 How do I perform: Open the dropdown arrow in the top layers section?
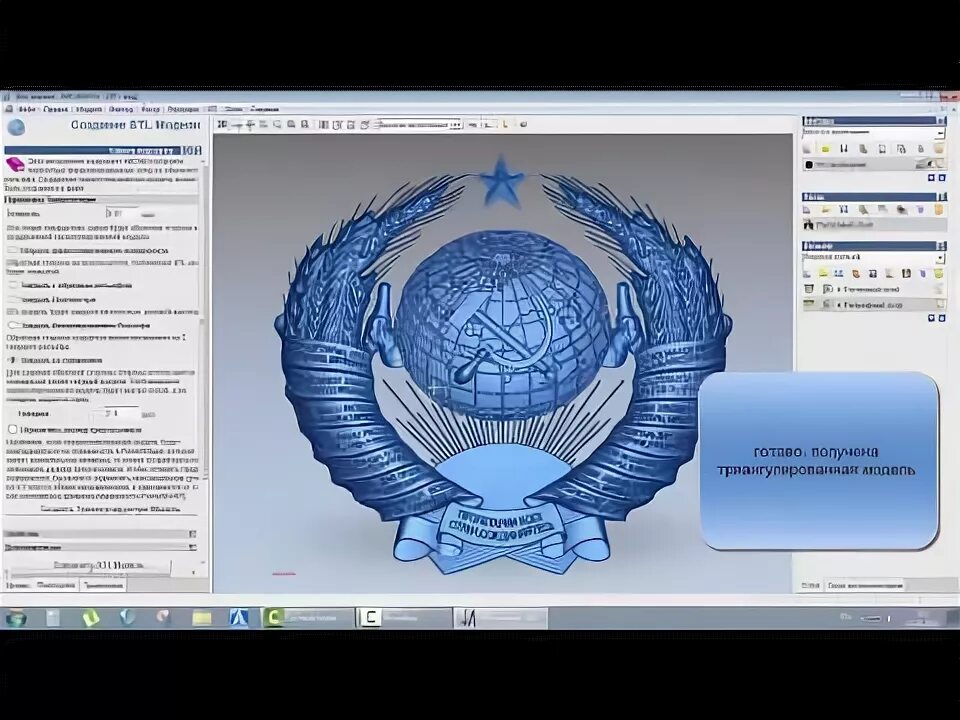click(940, 133)
